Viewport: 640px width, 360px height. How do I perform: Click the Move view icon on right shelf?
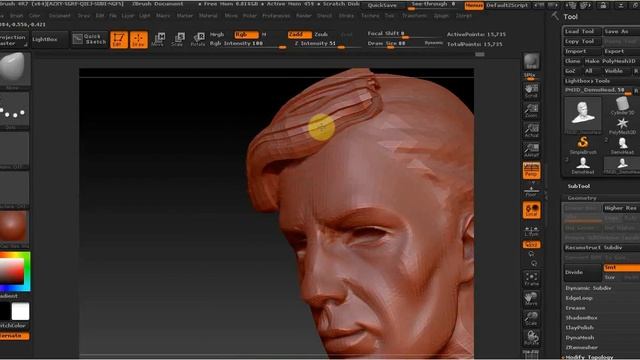531,298
